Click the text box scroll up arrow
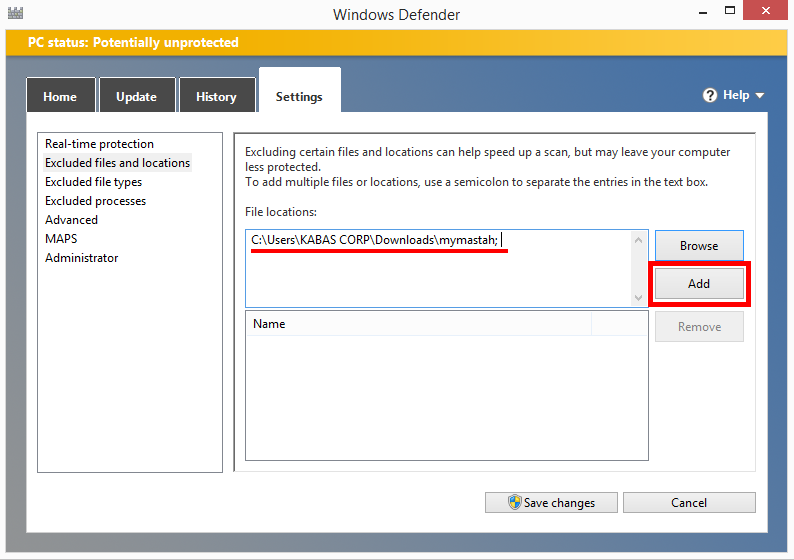 pos(638,240)
